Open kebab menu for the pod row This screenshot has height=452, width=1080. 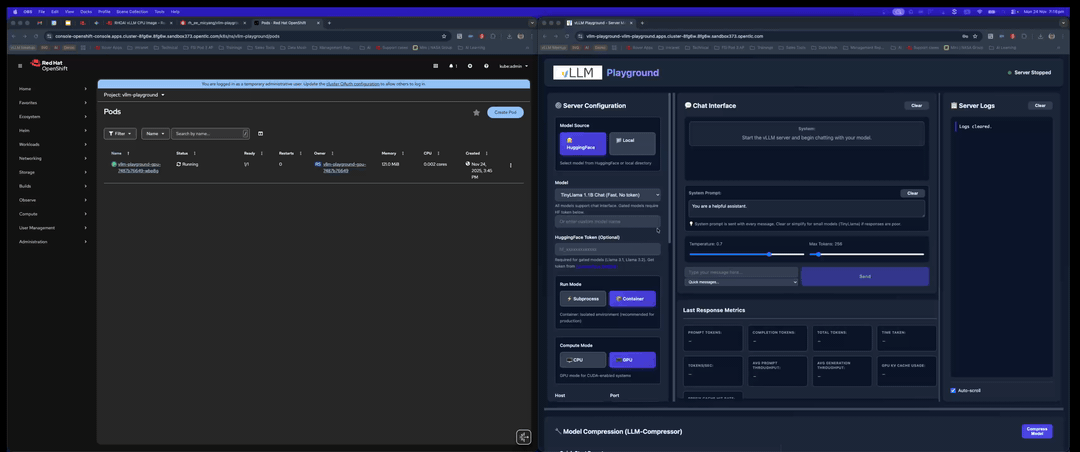[510, 165]
